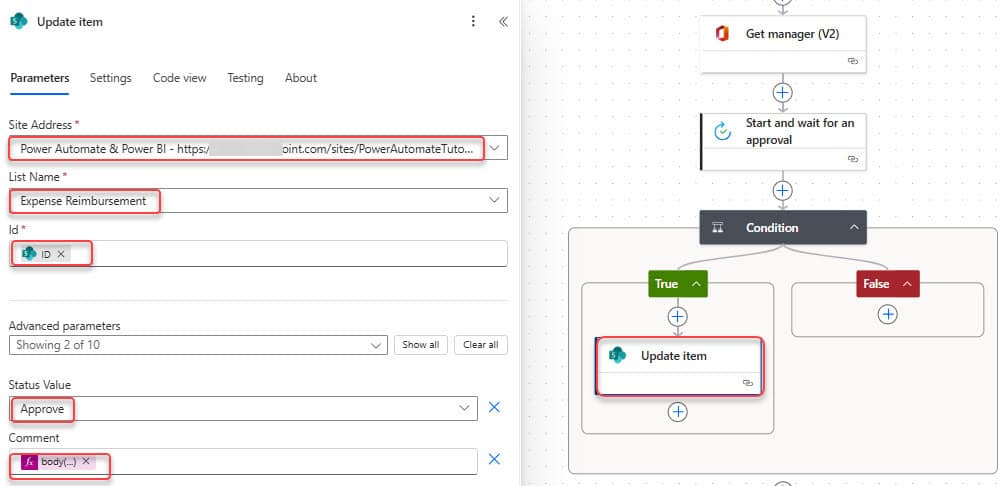Expand the Site Address dropdown
The image size is (1004, 486).
(495, 148)
